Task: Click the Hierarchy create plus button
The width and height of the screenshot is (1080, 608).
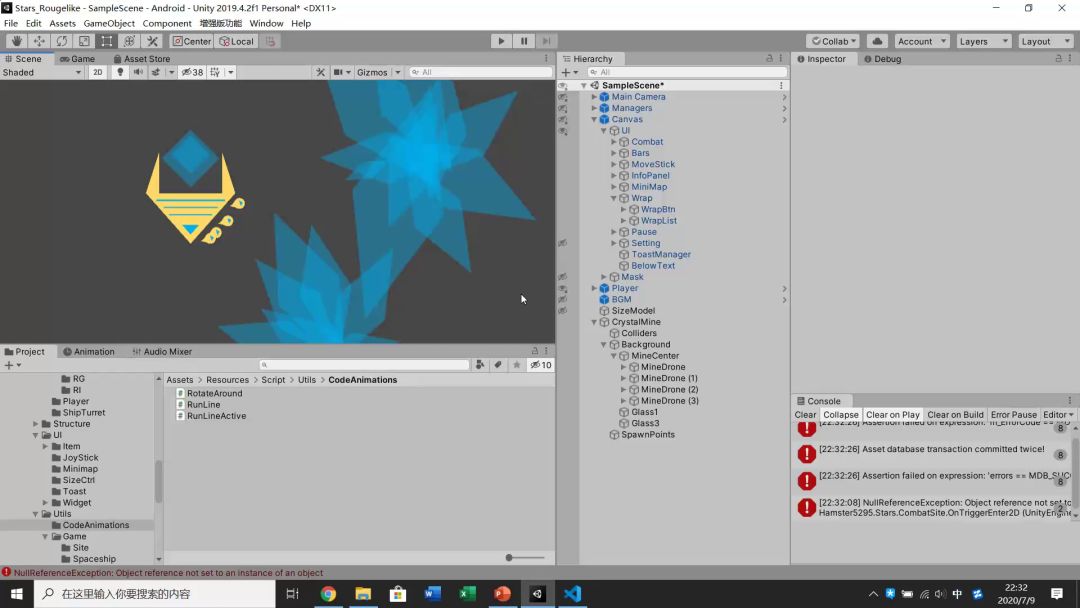Action: (x=568, y=72)
